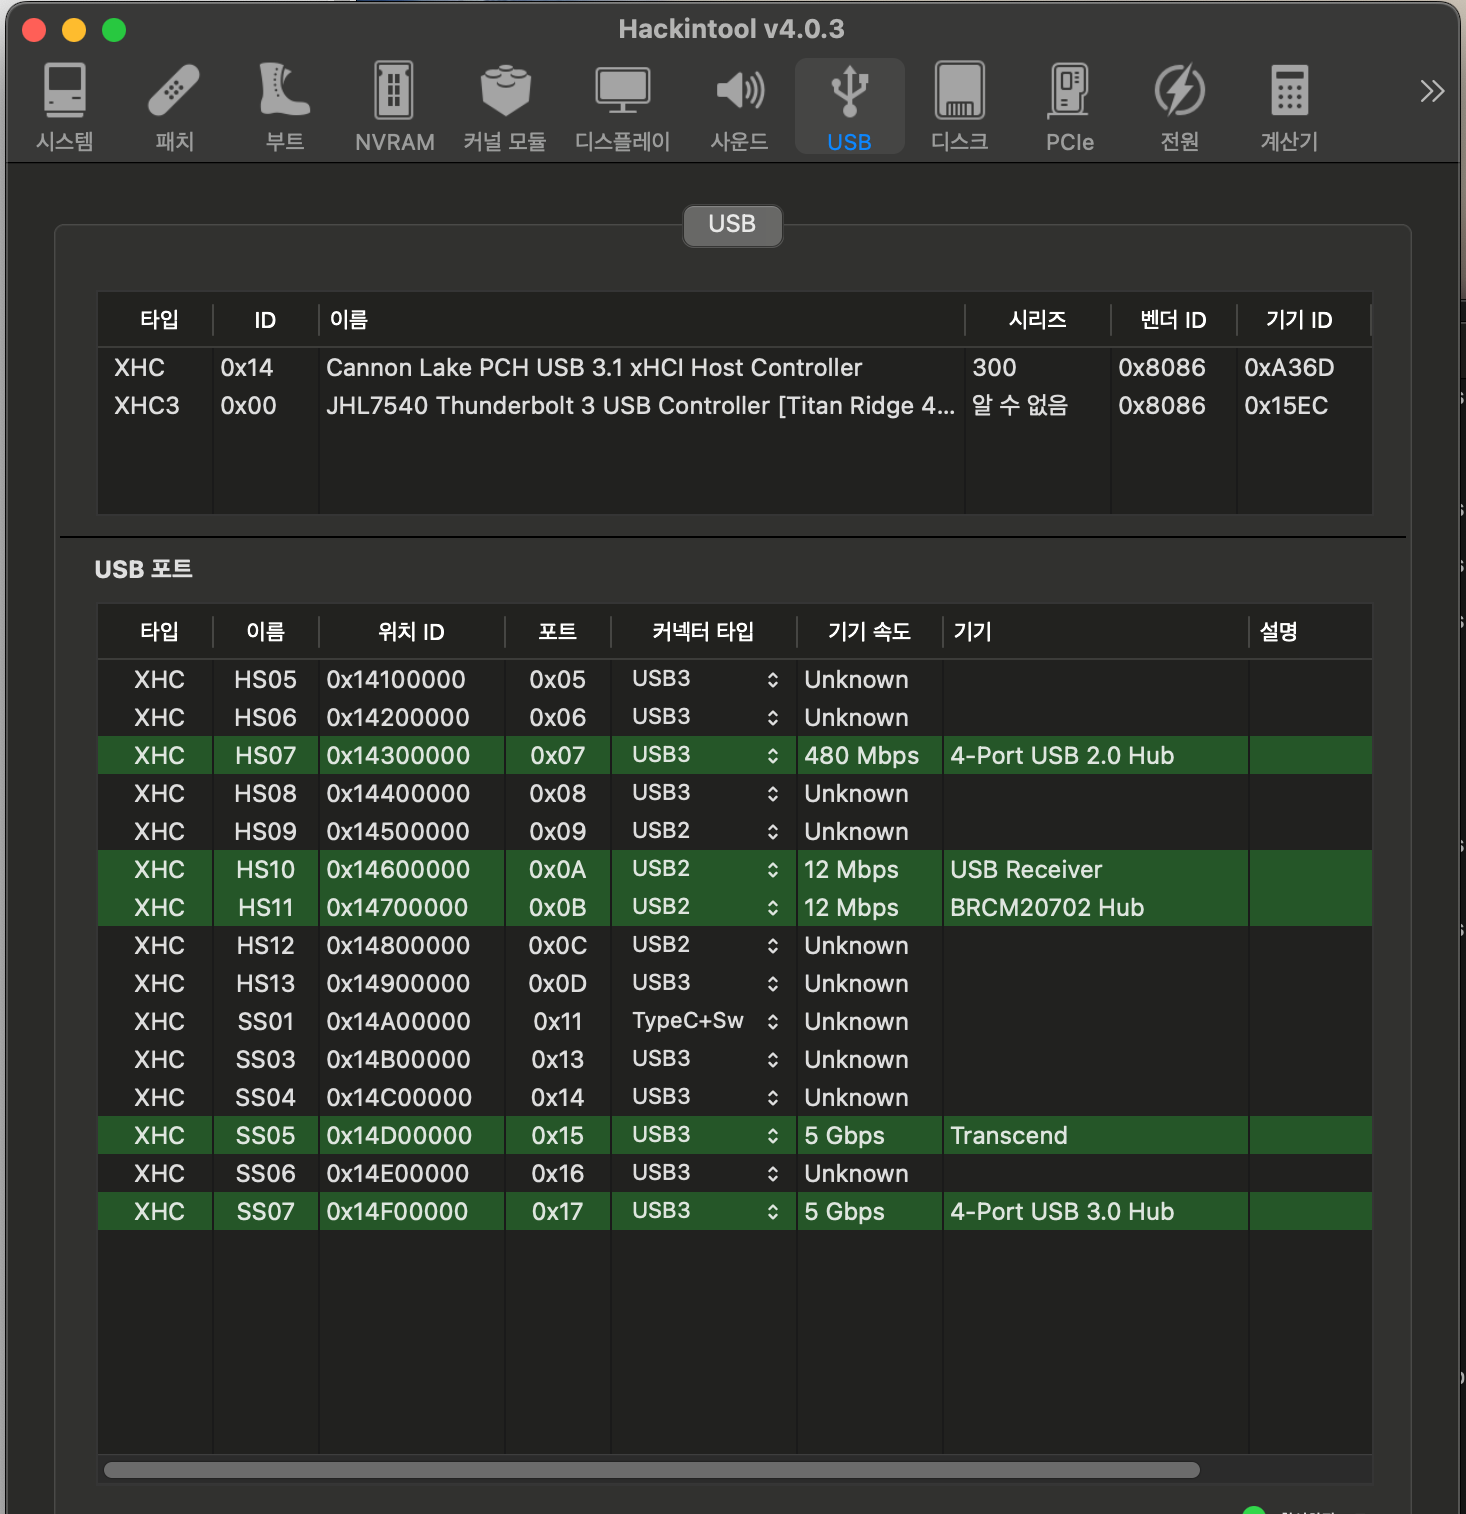Open the 디스크 (Disk) icon
1466x1514 pixels.
click(x=959, y=106)
